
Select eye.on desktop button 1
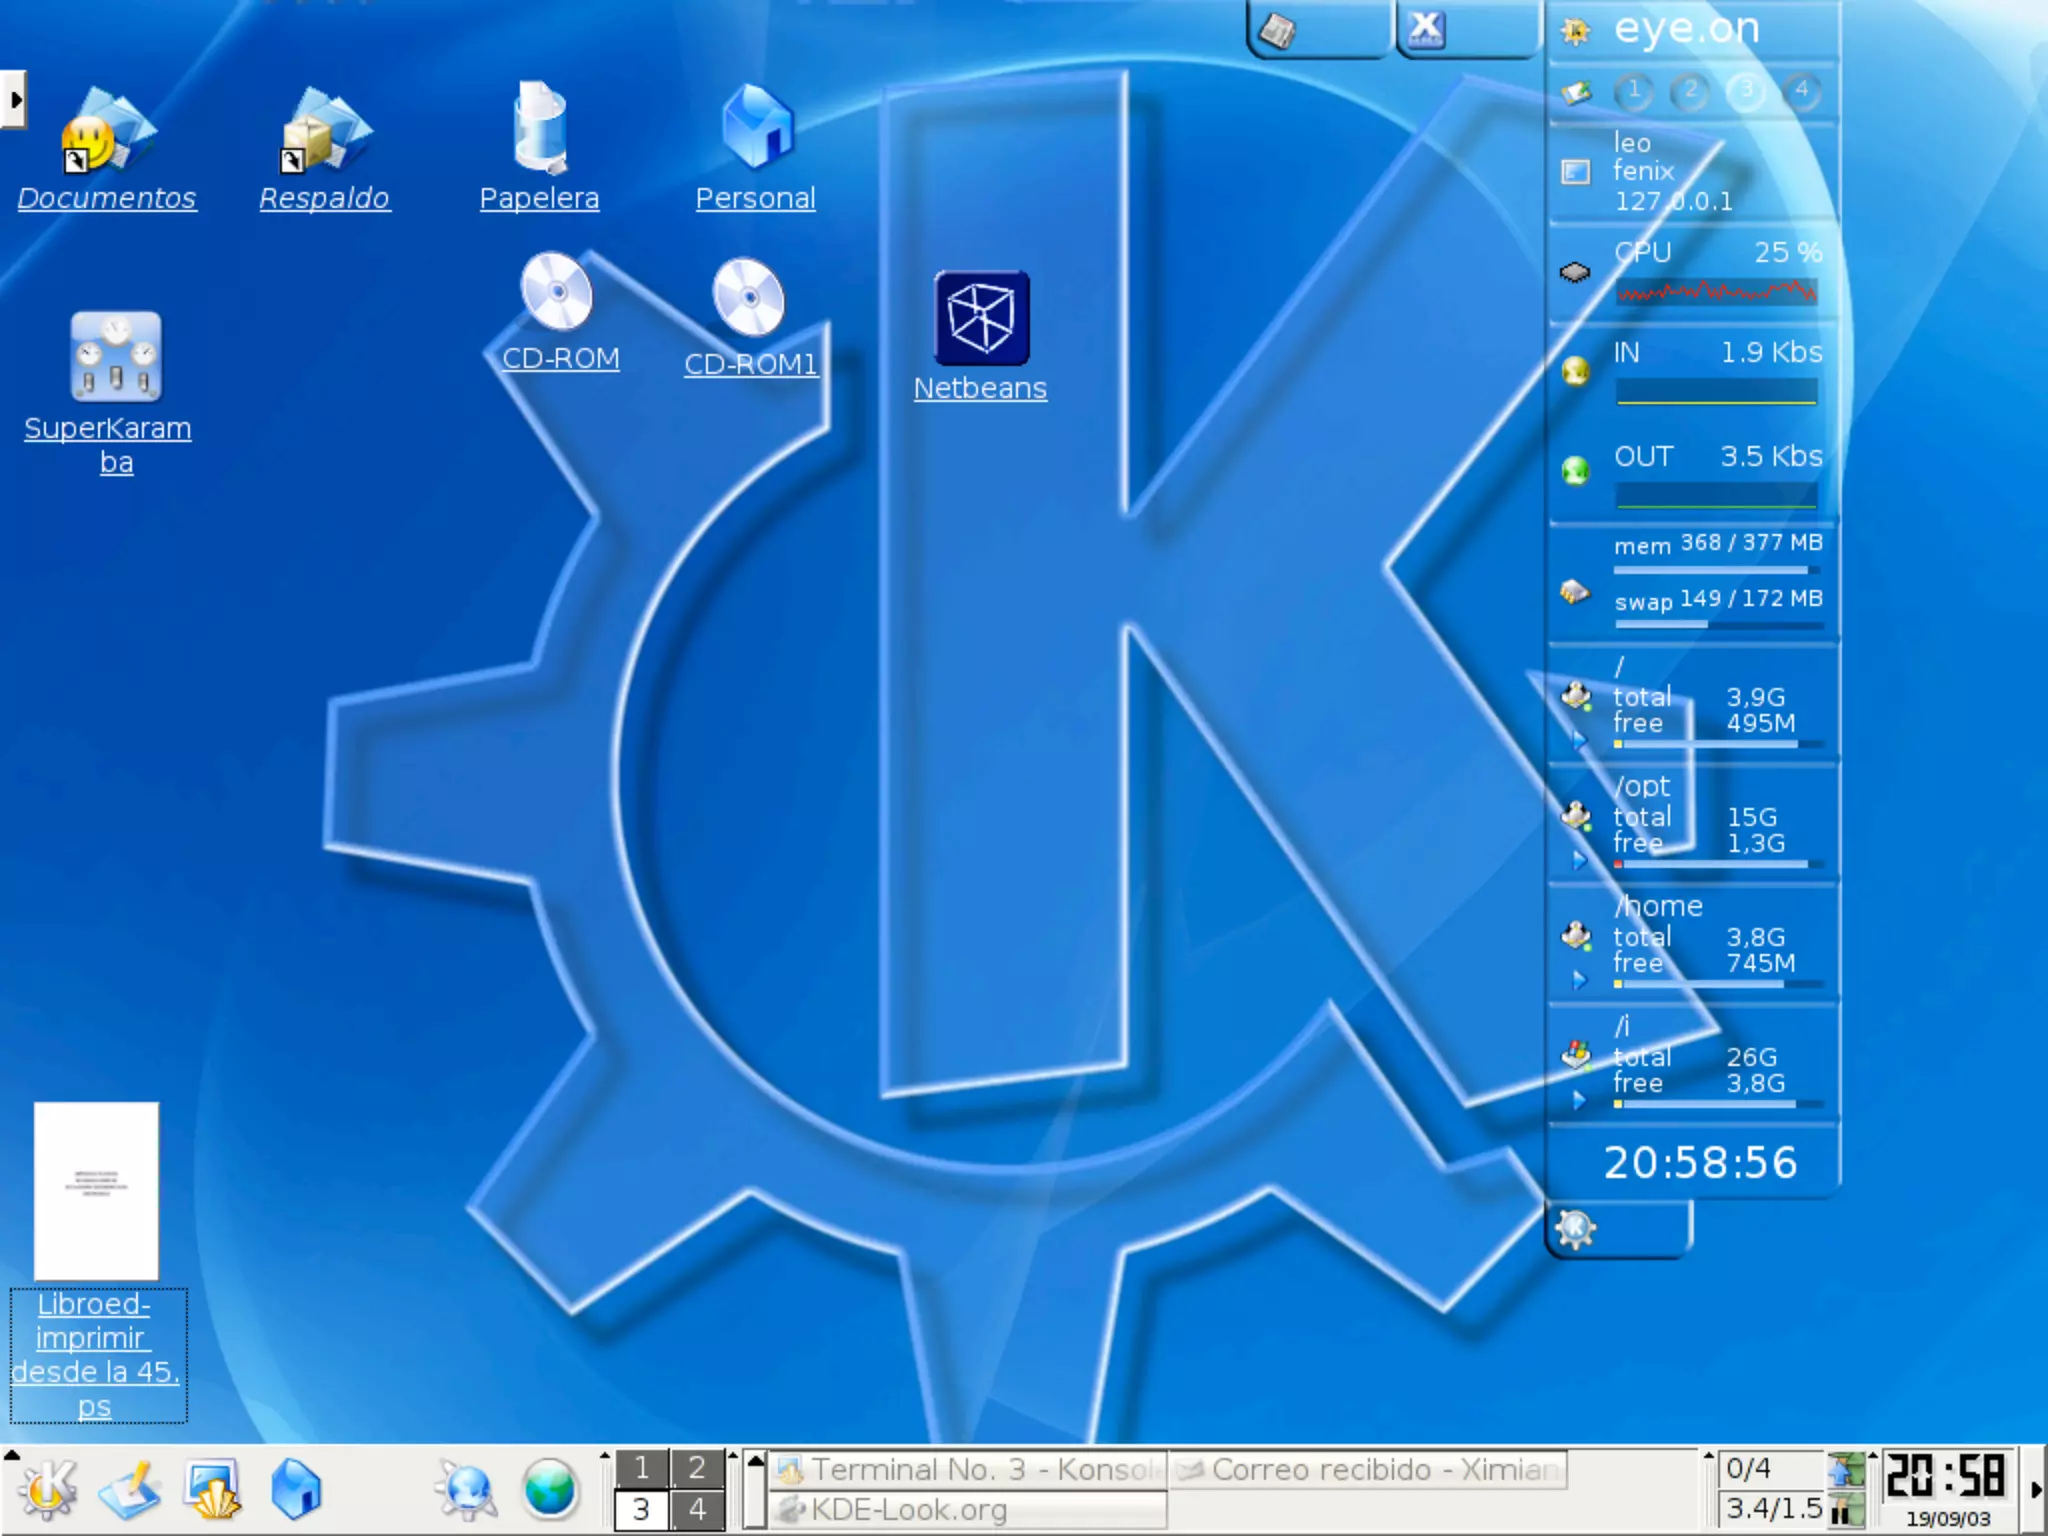click(1634, 91)
